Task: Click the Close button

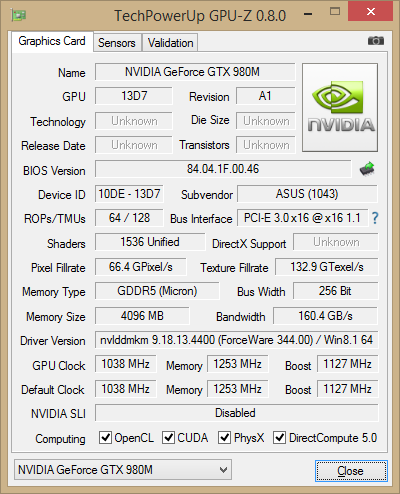Action: tap(351, 471)
